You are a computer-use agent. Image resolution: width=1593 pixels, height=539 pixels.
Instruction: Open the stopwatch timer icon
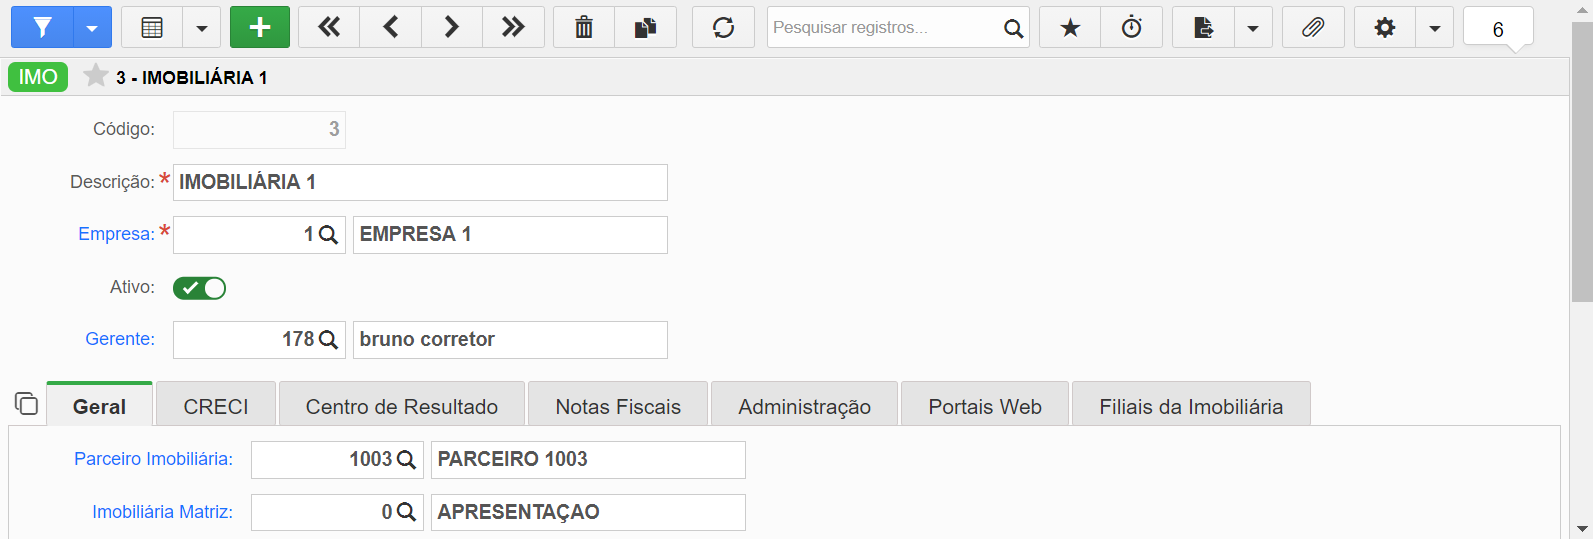click(x=1131, y=27)
